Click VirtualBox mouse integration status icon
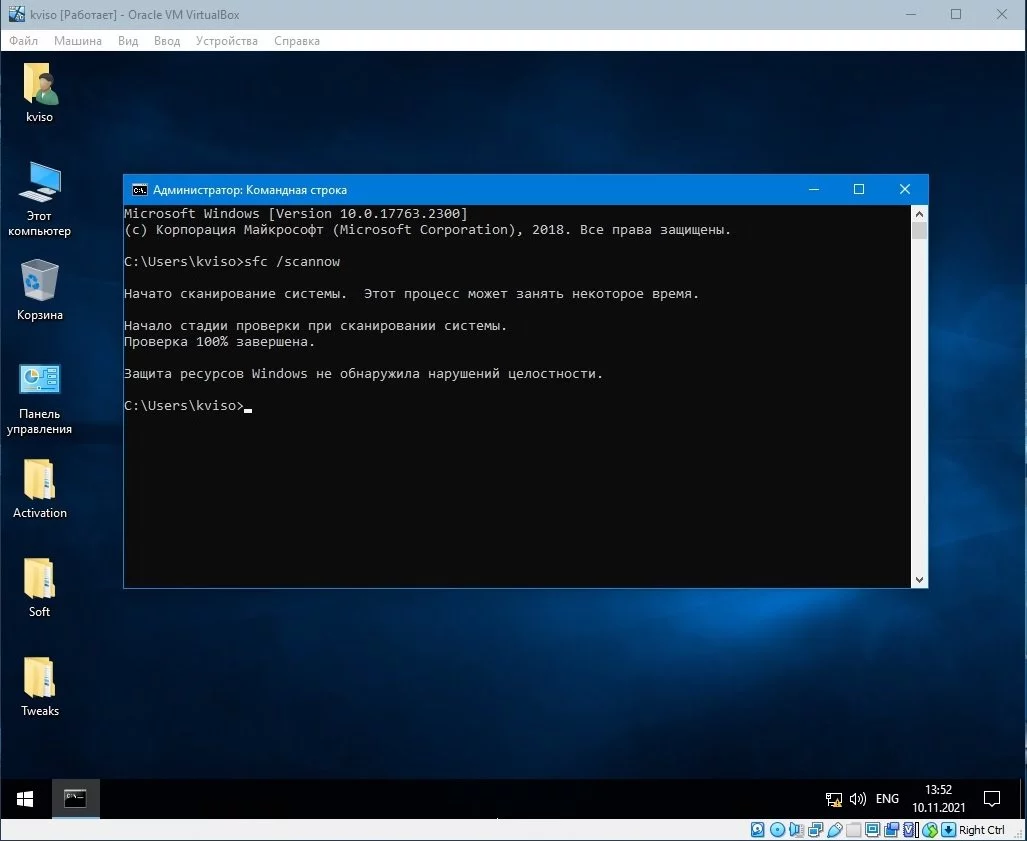The width and height of the screenshot is (1027, 841). pos(929,830)
